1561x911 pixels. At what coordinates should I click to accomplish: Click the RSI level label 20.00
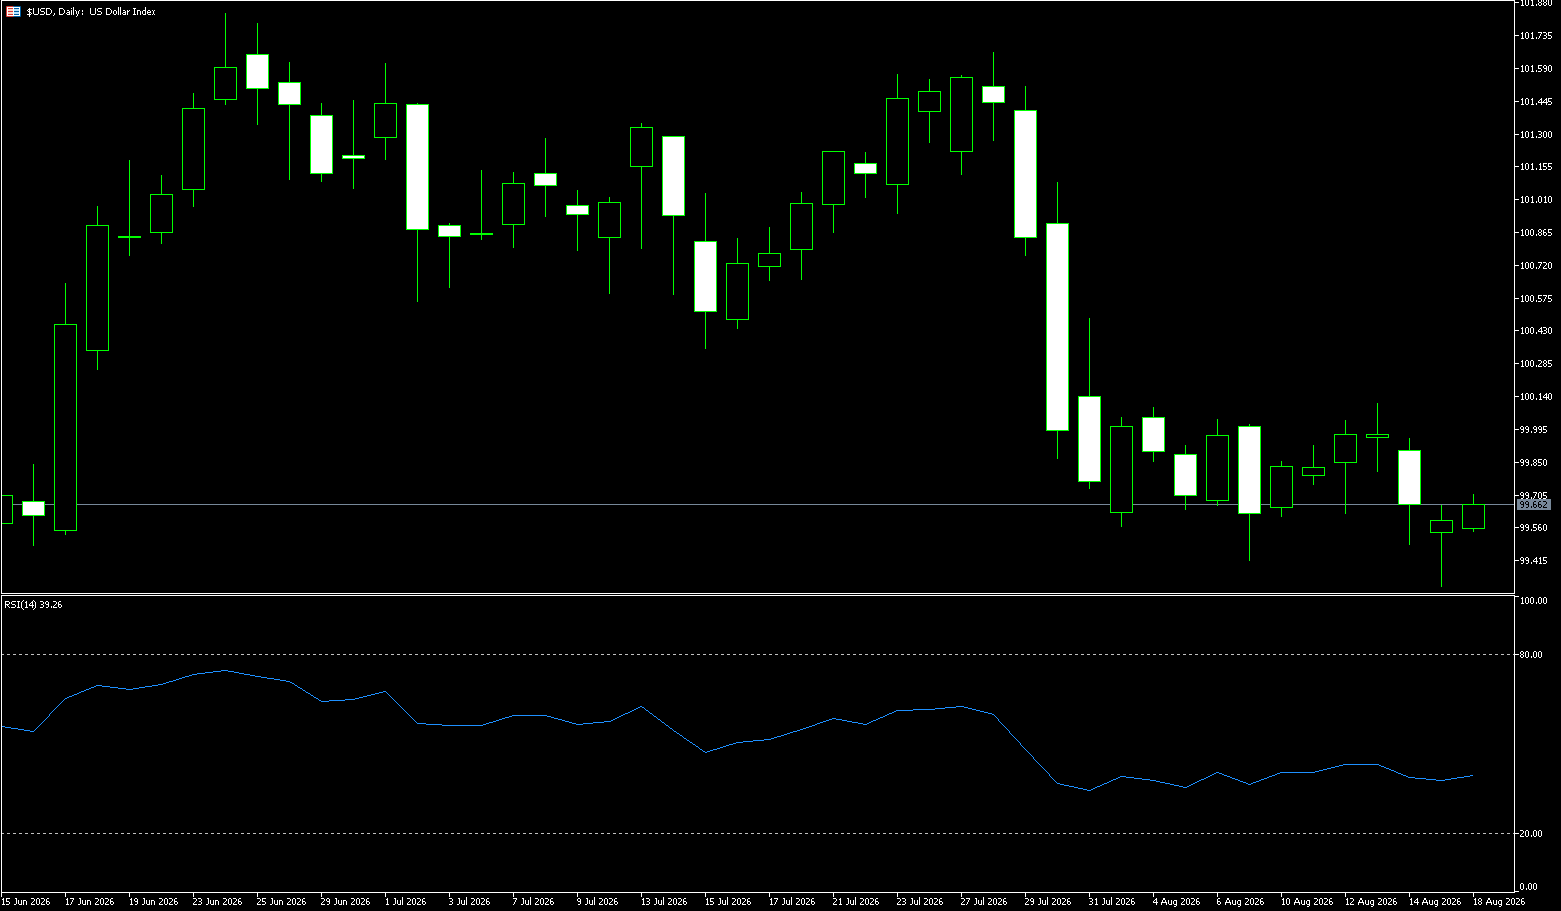tap(1530, 834)
